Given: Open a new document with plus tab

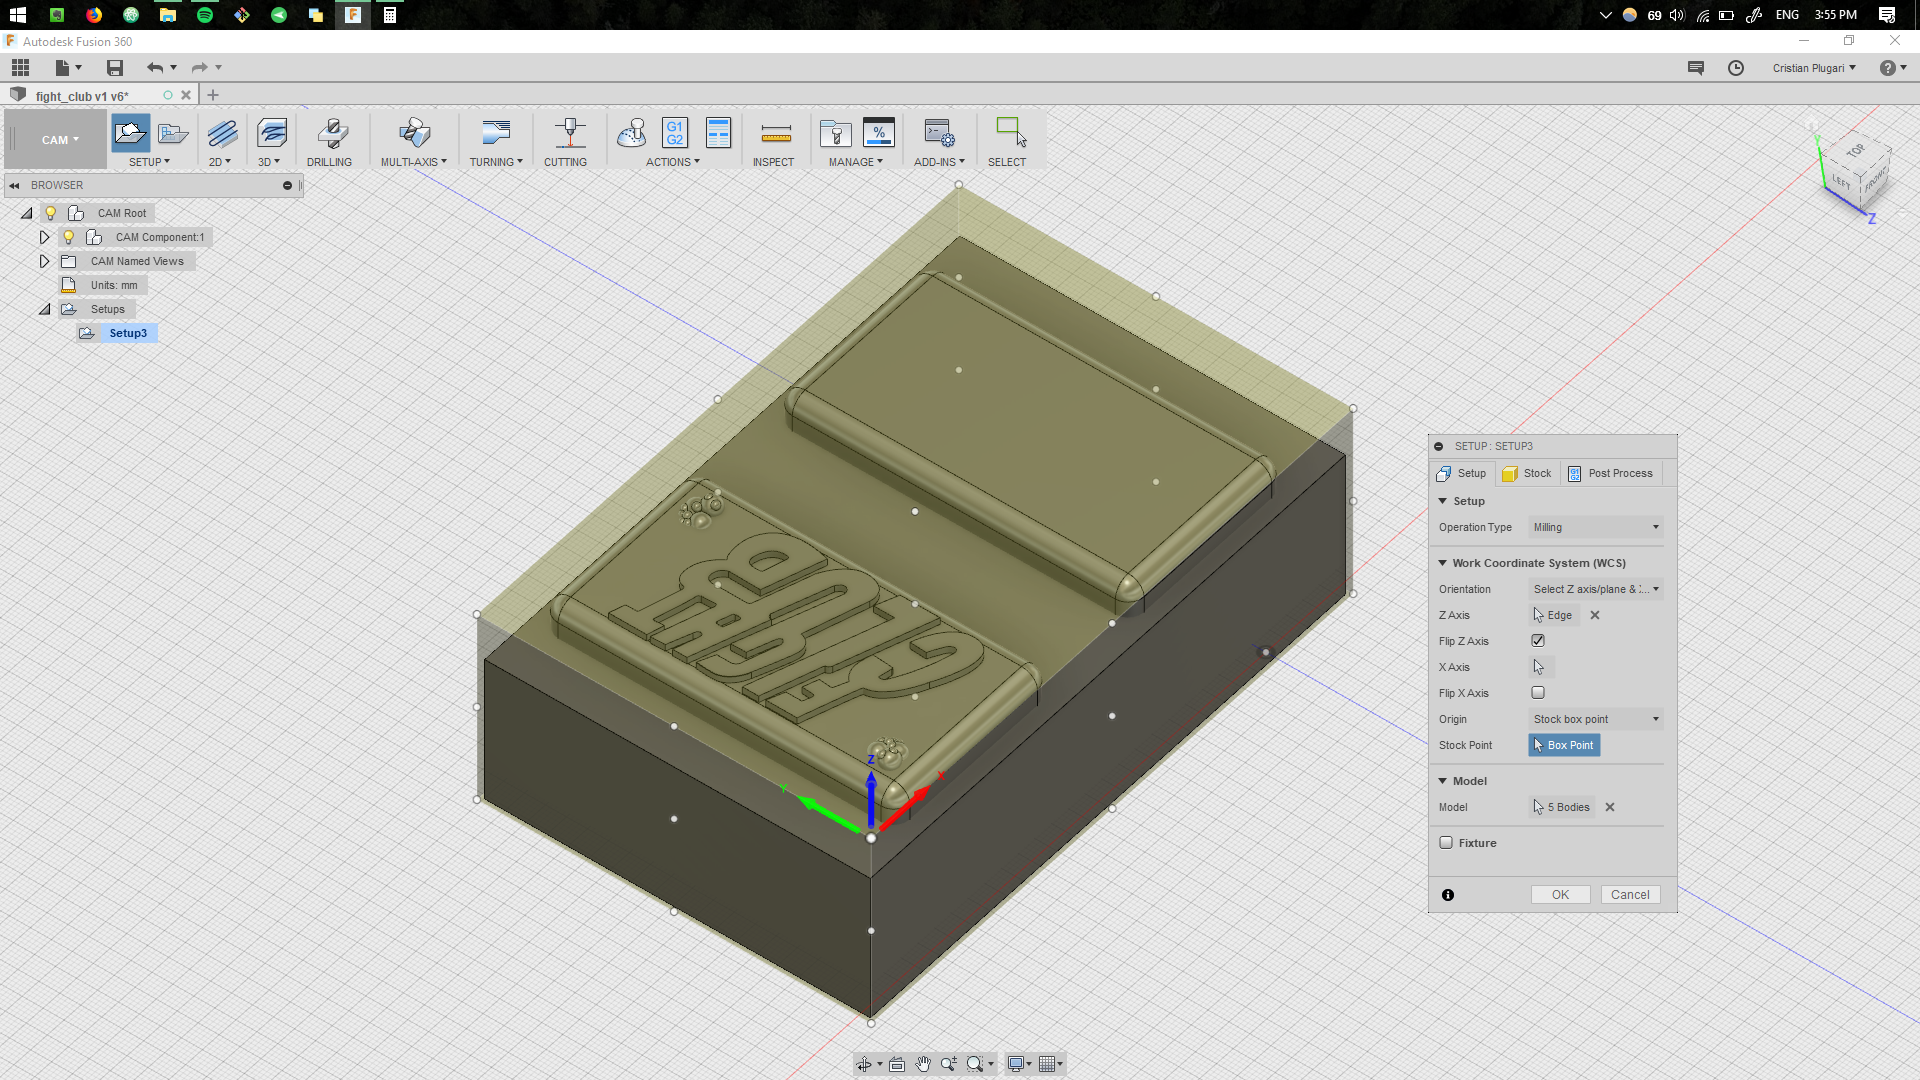Looking at the screenshot, I should pyautogui.click(x=212, y=96).
